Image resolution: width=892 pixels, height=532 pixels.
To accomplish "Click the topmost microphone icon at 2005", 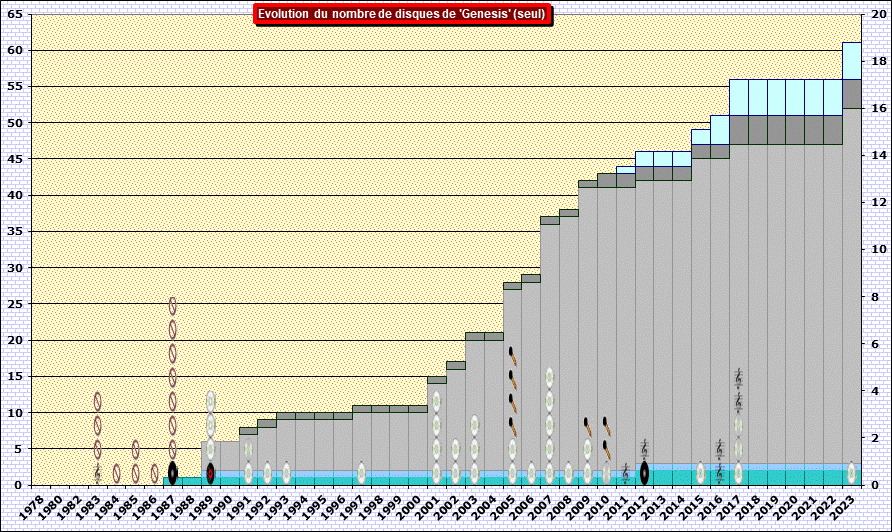I will (512, 356).
